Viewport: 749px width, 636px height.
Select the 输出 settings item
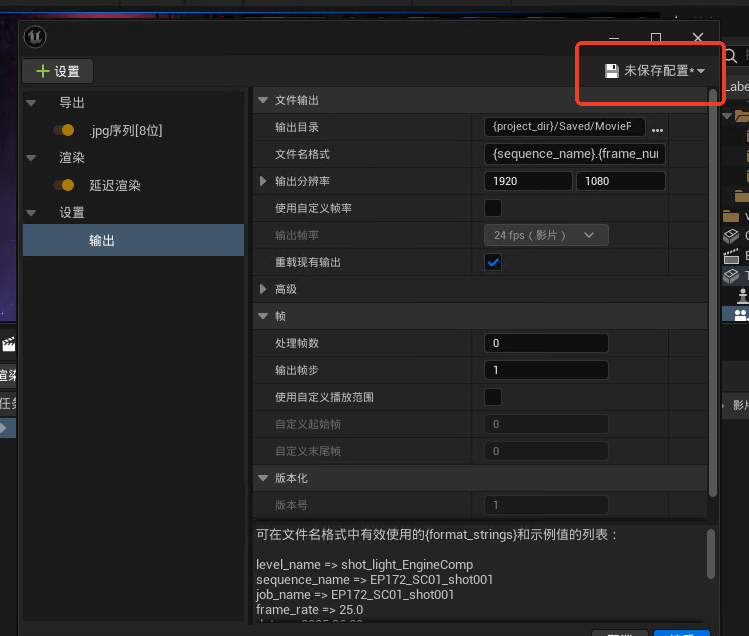pos(102,240)
